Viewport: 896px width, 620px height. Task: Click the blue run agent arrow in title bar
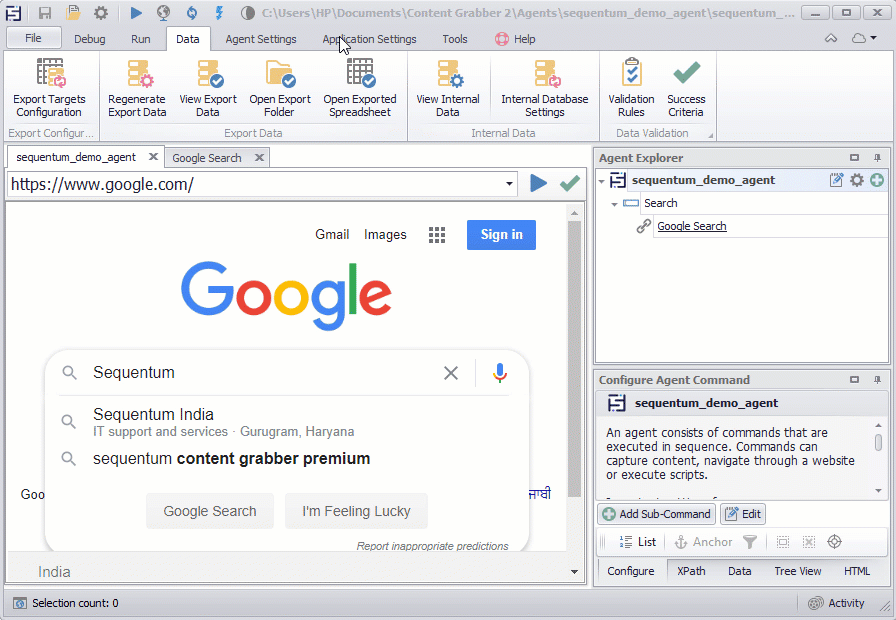136,13
